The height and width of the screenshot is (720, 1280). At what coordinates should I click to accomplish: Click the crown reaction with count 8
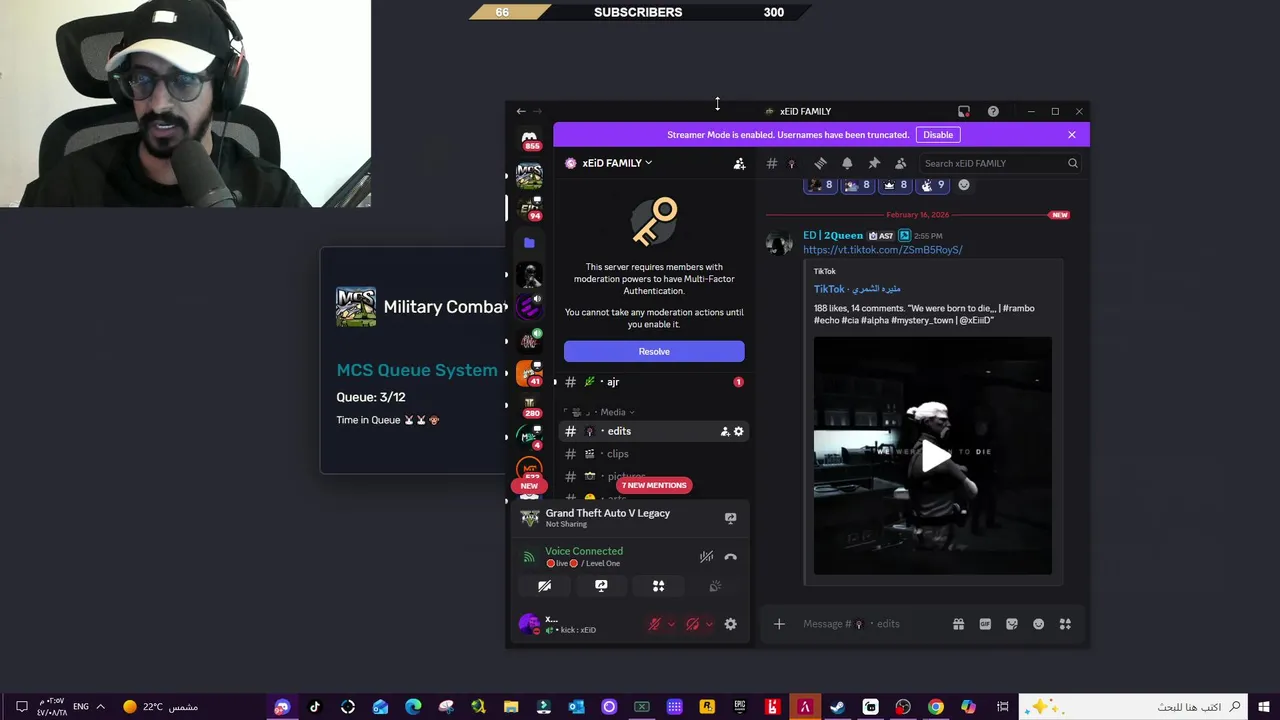tap(895, 185)
